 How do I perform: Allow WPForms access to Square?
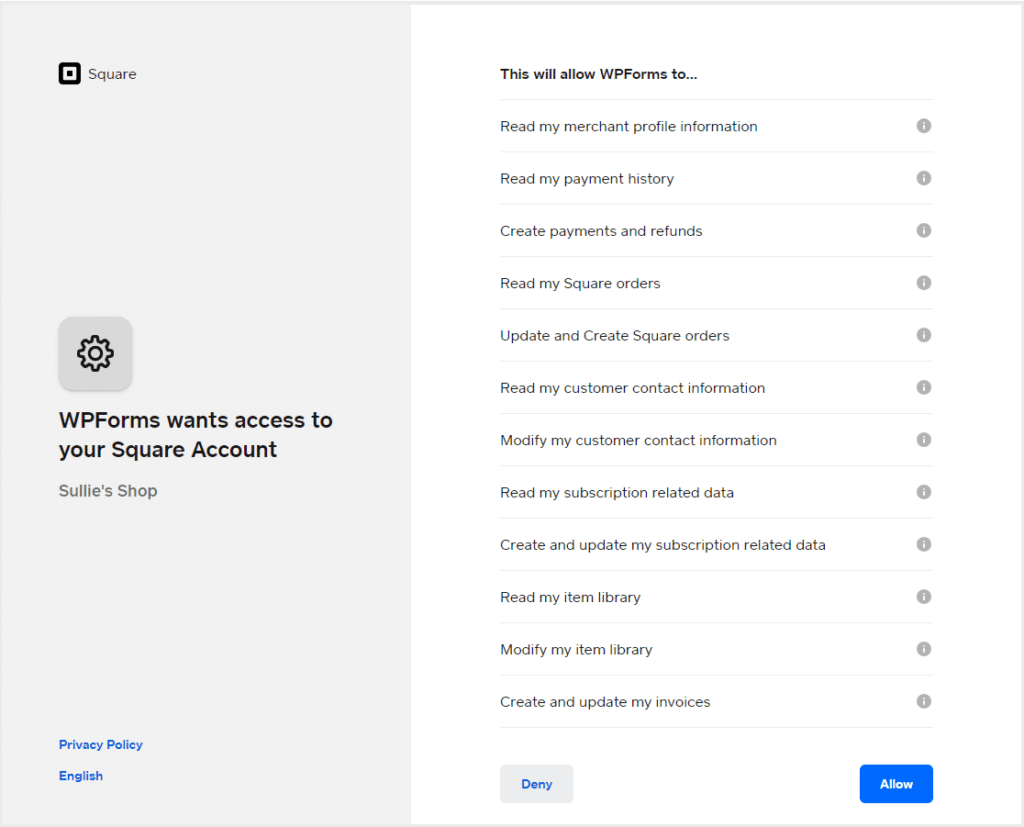pyautogui.click(x=896, y=784)
